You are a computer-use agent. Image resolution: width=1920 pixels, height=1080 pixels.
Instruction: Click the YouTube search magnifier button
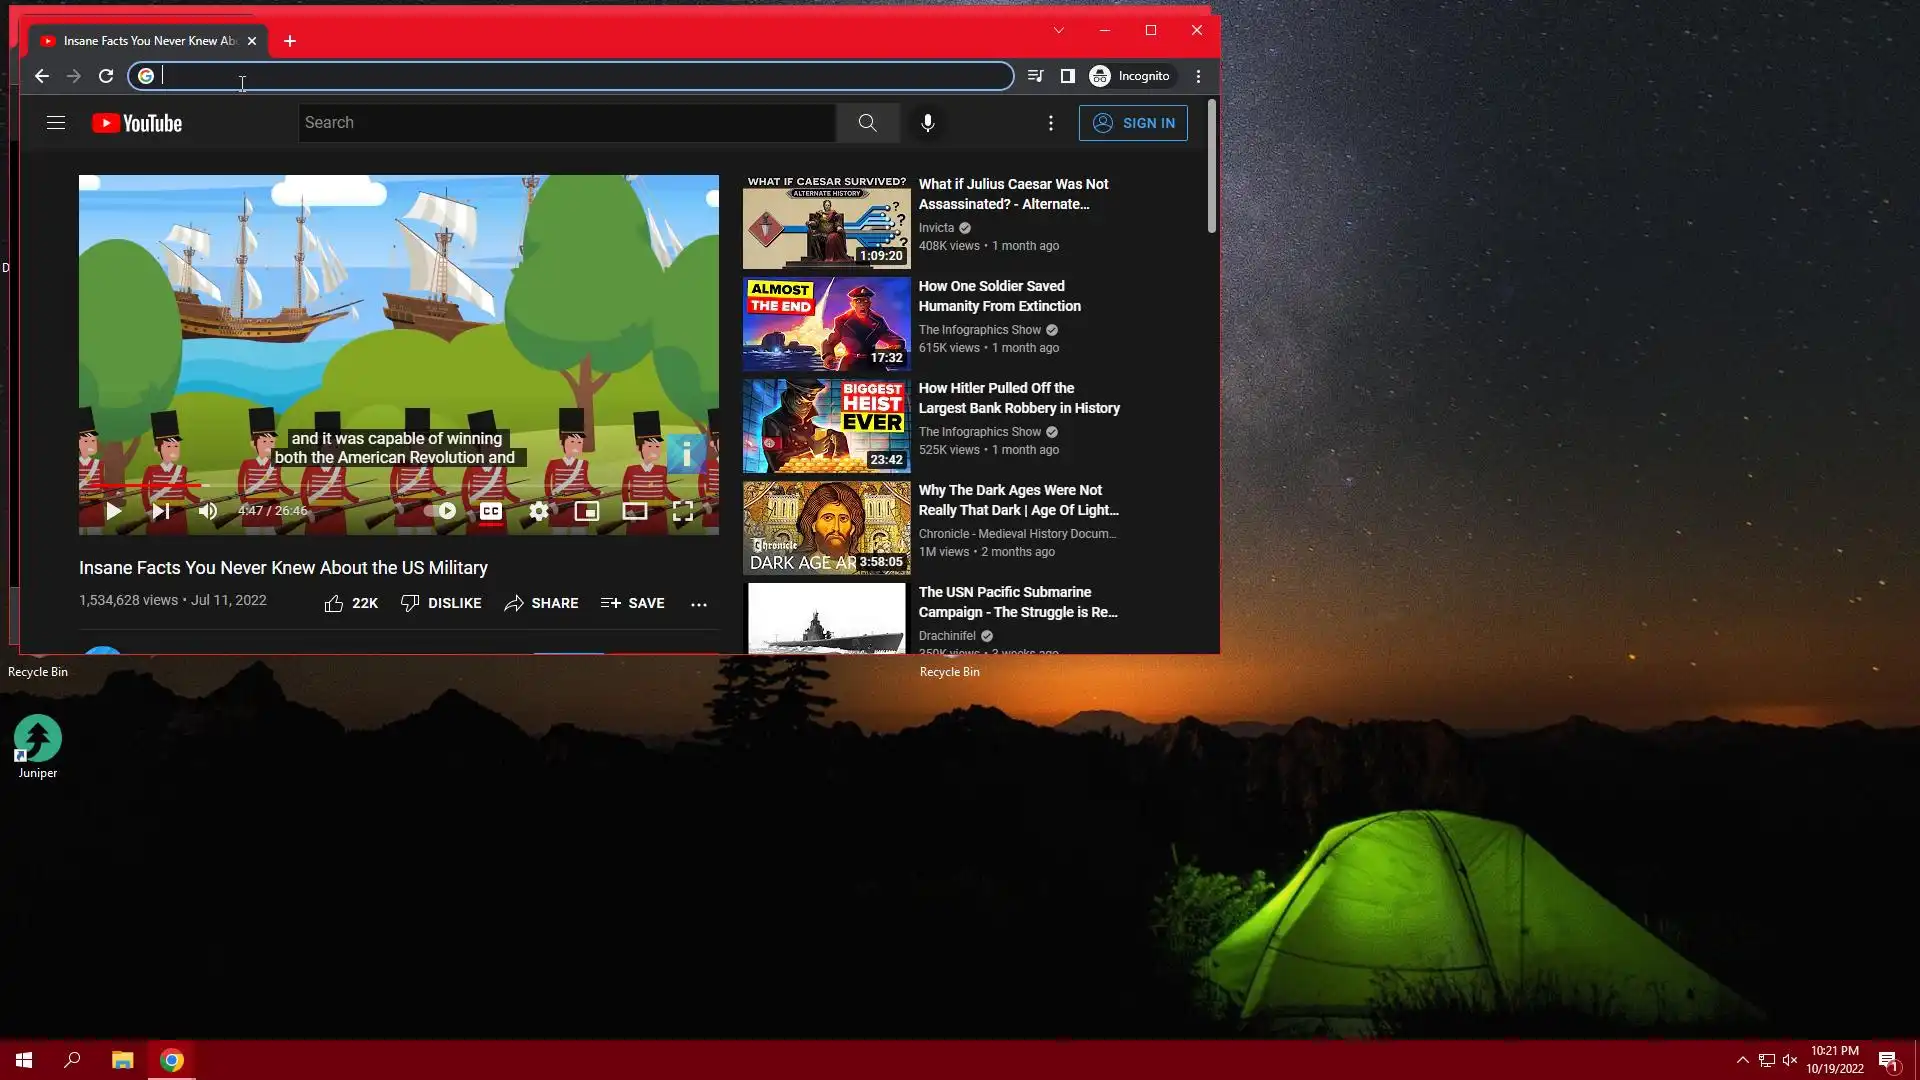coord(867,123)
